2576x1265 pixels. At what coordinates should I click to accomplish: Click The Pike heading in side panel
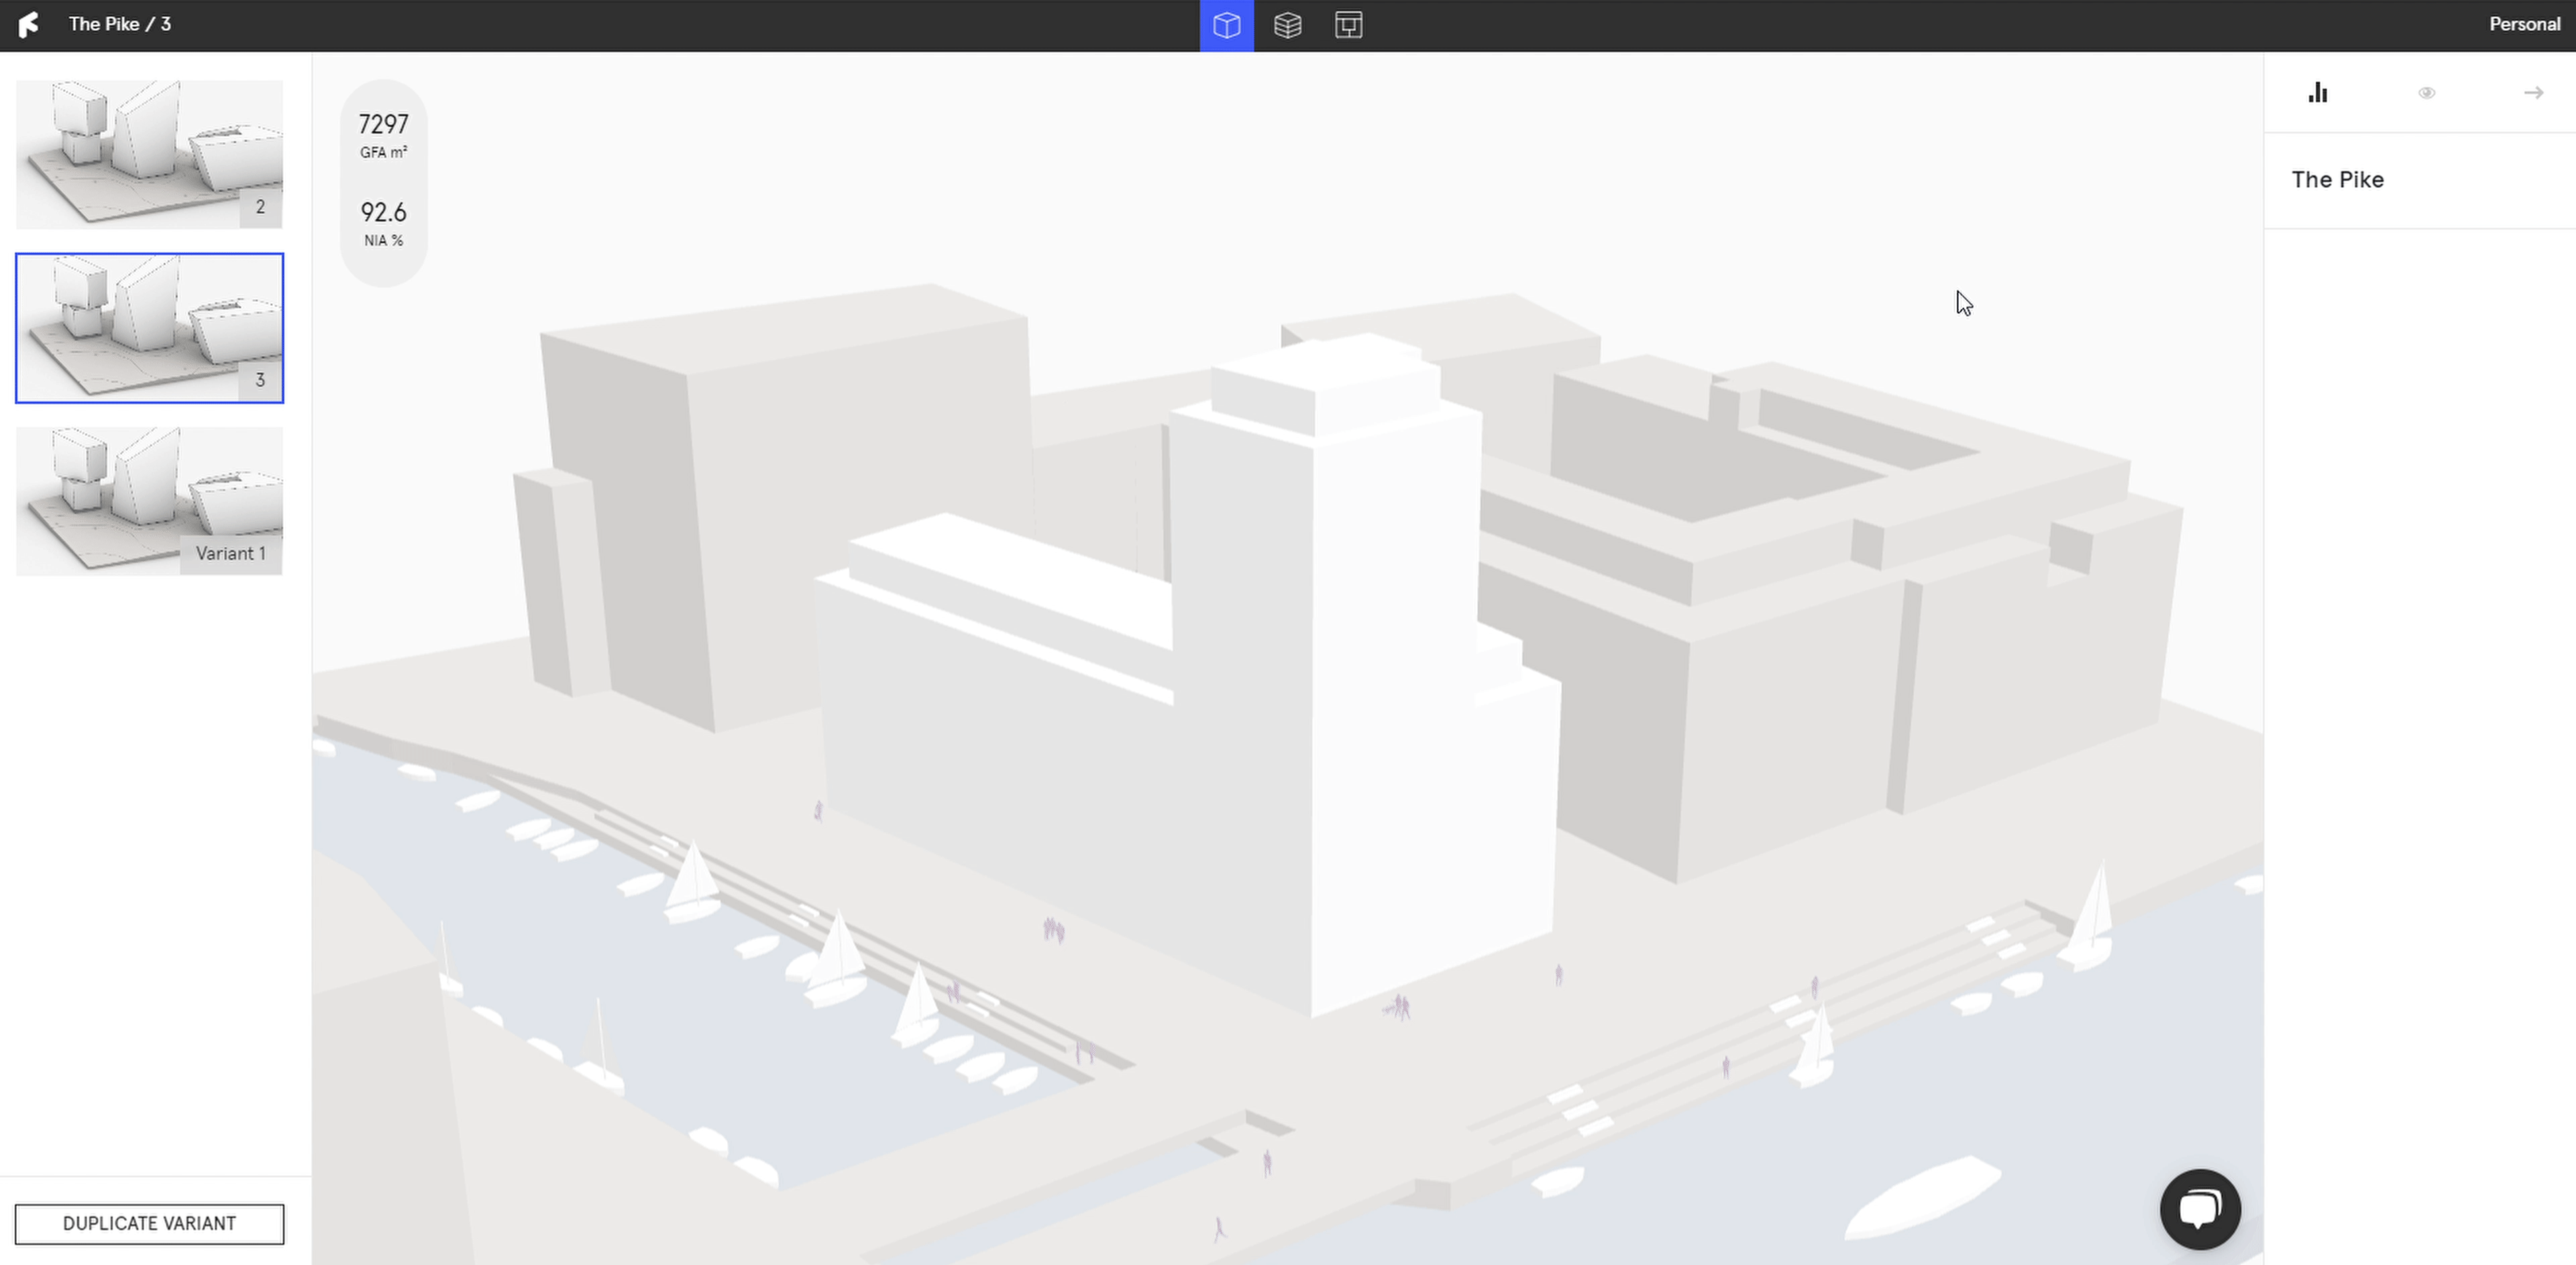point(2337,180)
